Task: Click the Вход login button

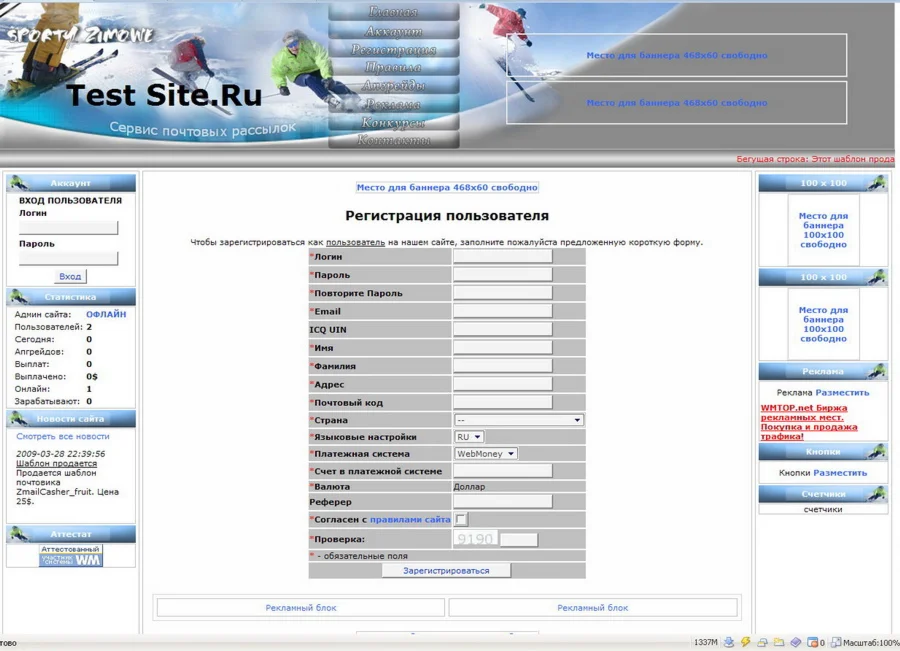Action: coord(70,276)
